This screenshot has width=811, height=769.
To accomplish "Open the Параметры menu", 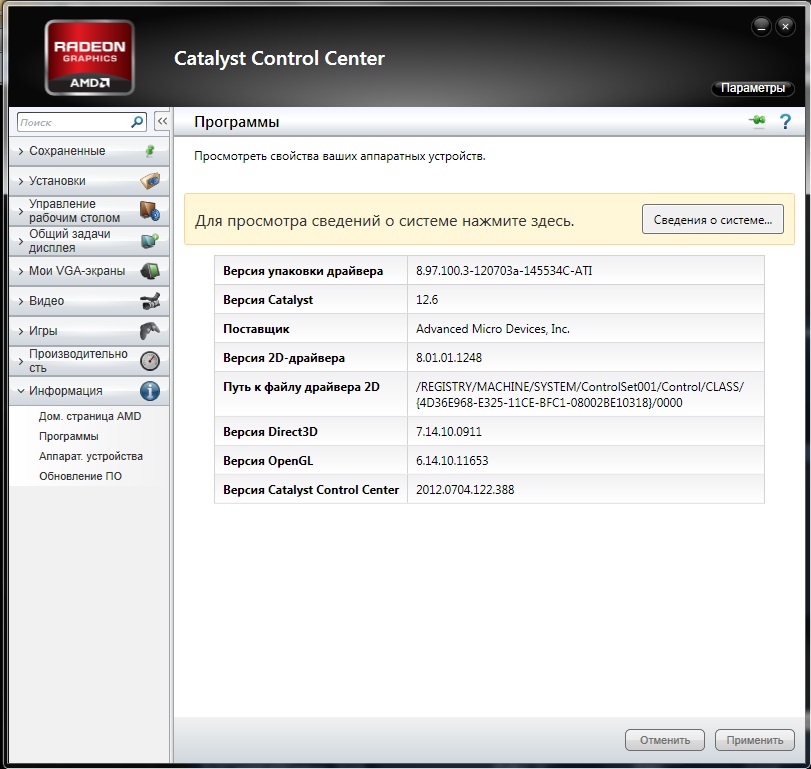I will 753,88.
